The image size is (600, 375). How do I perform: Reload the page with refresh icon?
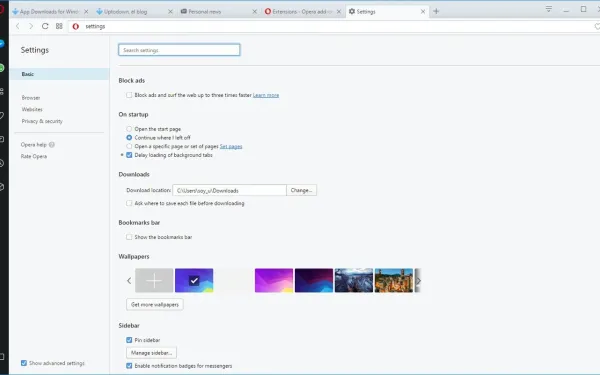pyautogui.click(x=45, y=26)
